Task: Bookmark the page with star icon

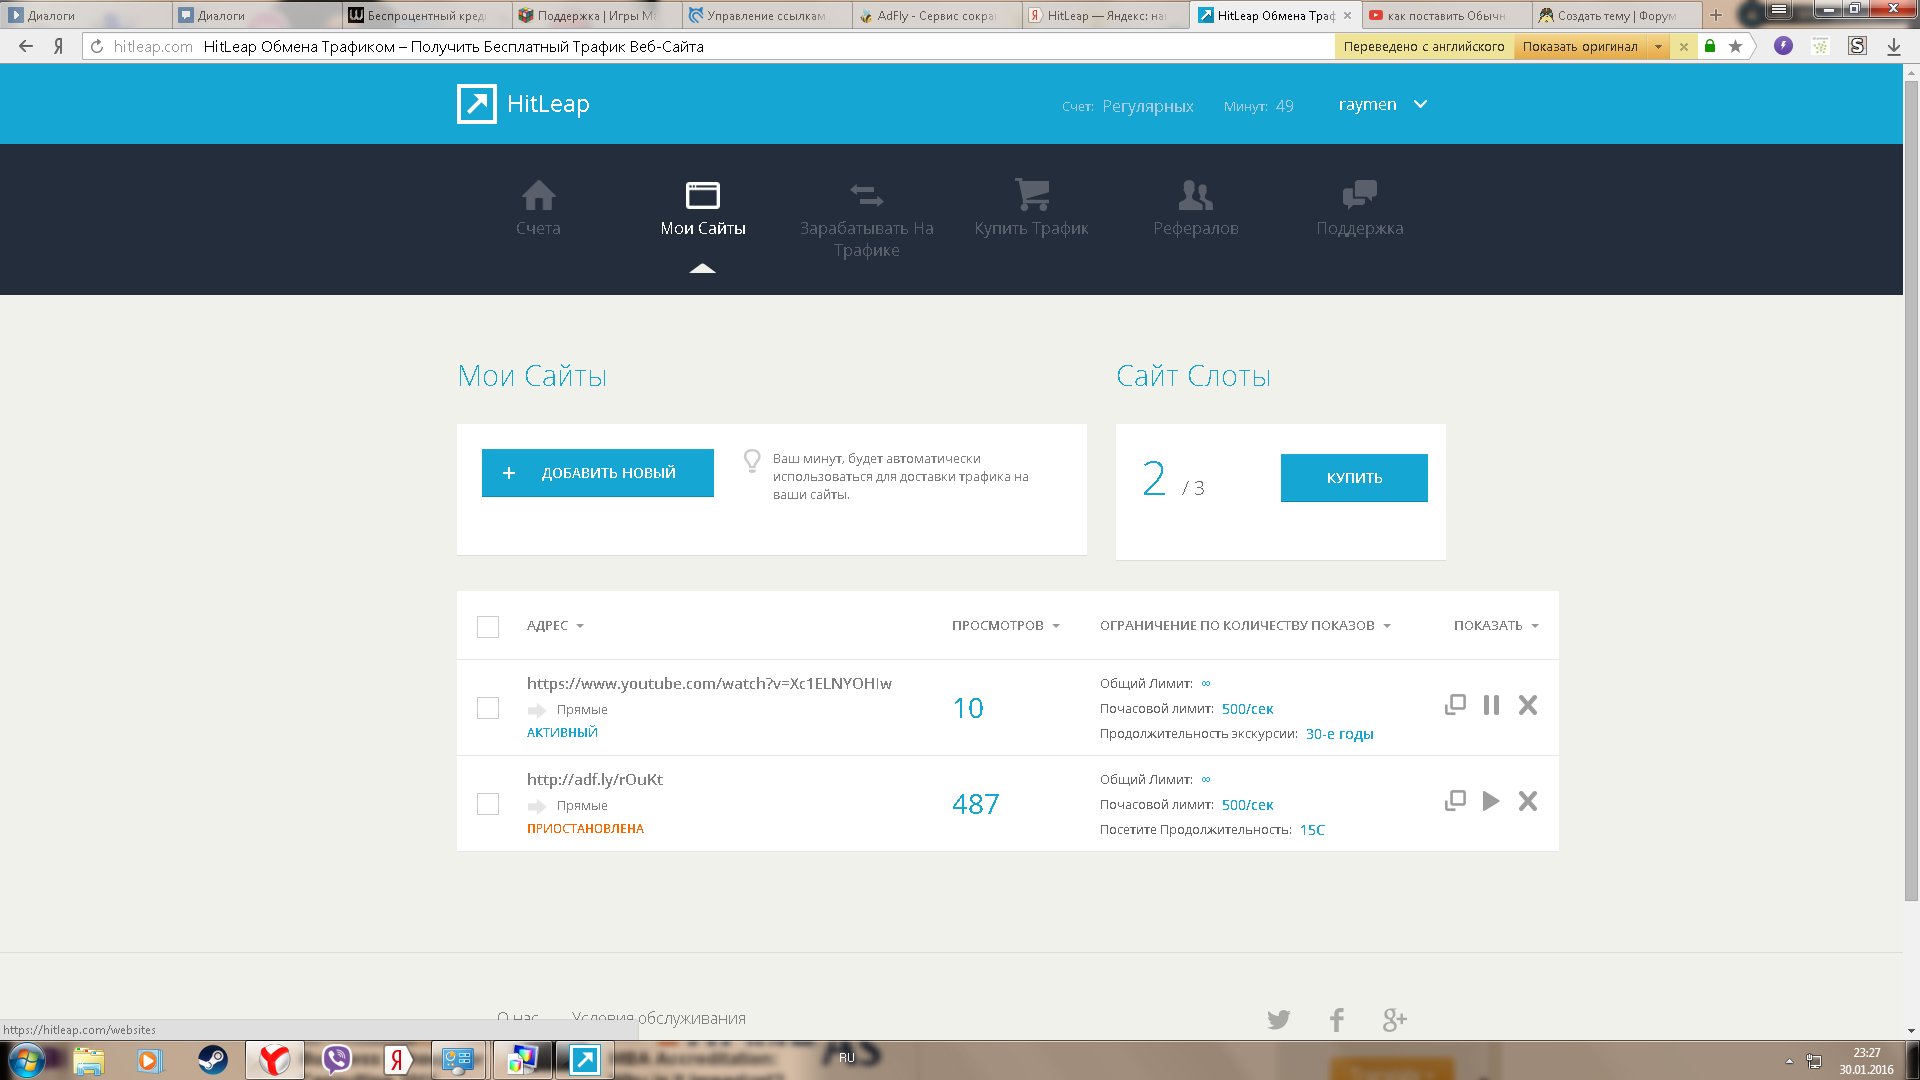Action: (x=1735, y=46)
